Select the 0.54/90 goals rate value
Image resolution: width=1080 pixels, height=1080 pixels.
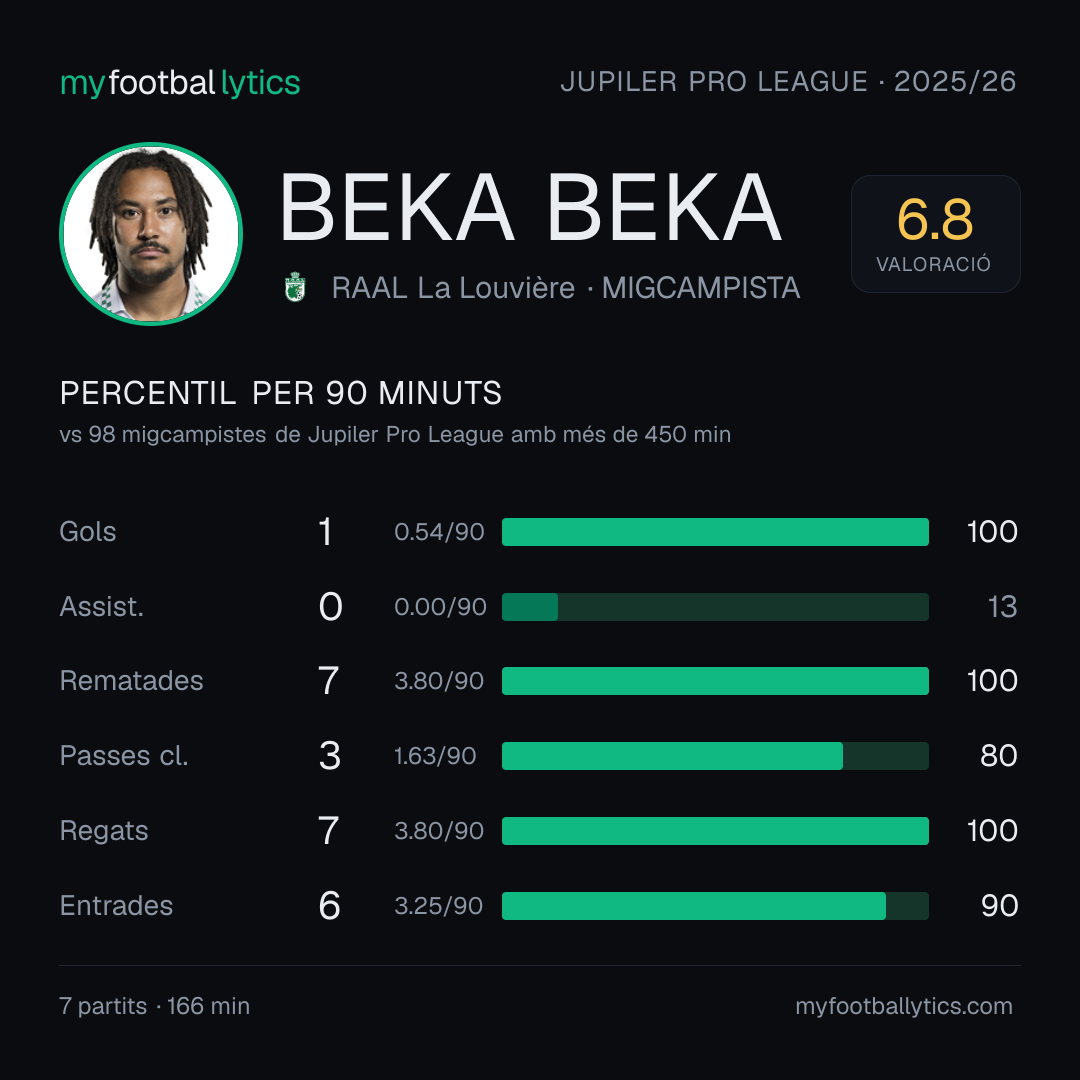pyautogui.click(x=439, y=532)
